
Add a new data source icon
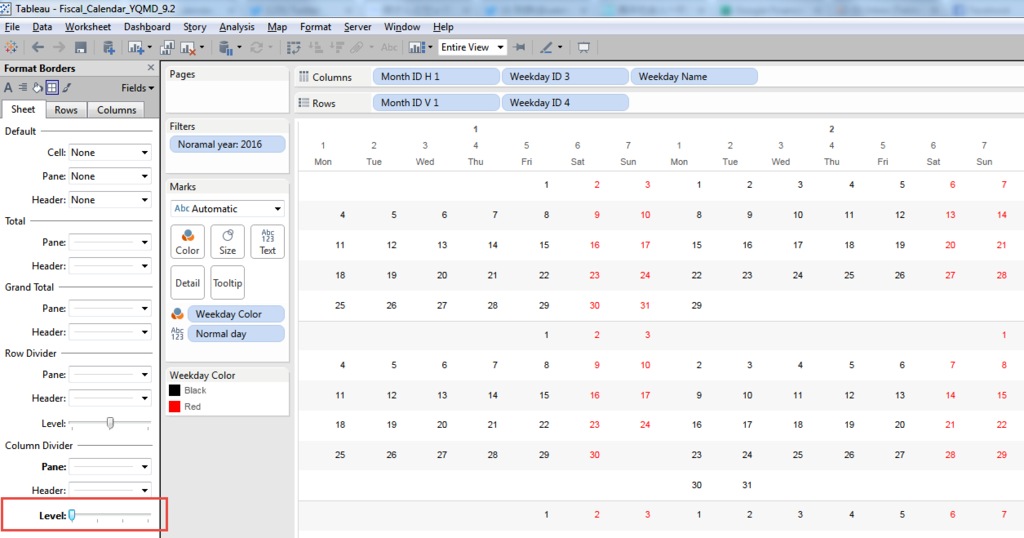(x=108, y=47)
